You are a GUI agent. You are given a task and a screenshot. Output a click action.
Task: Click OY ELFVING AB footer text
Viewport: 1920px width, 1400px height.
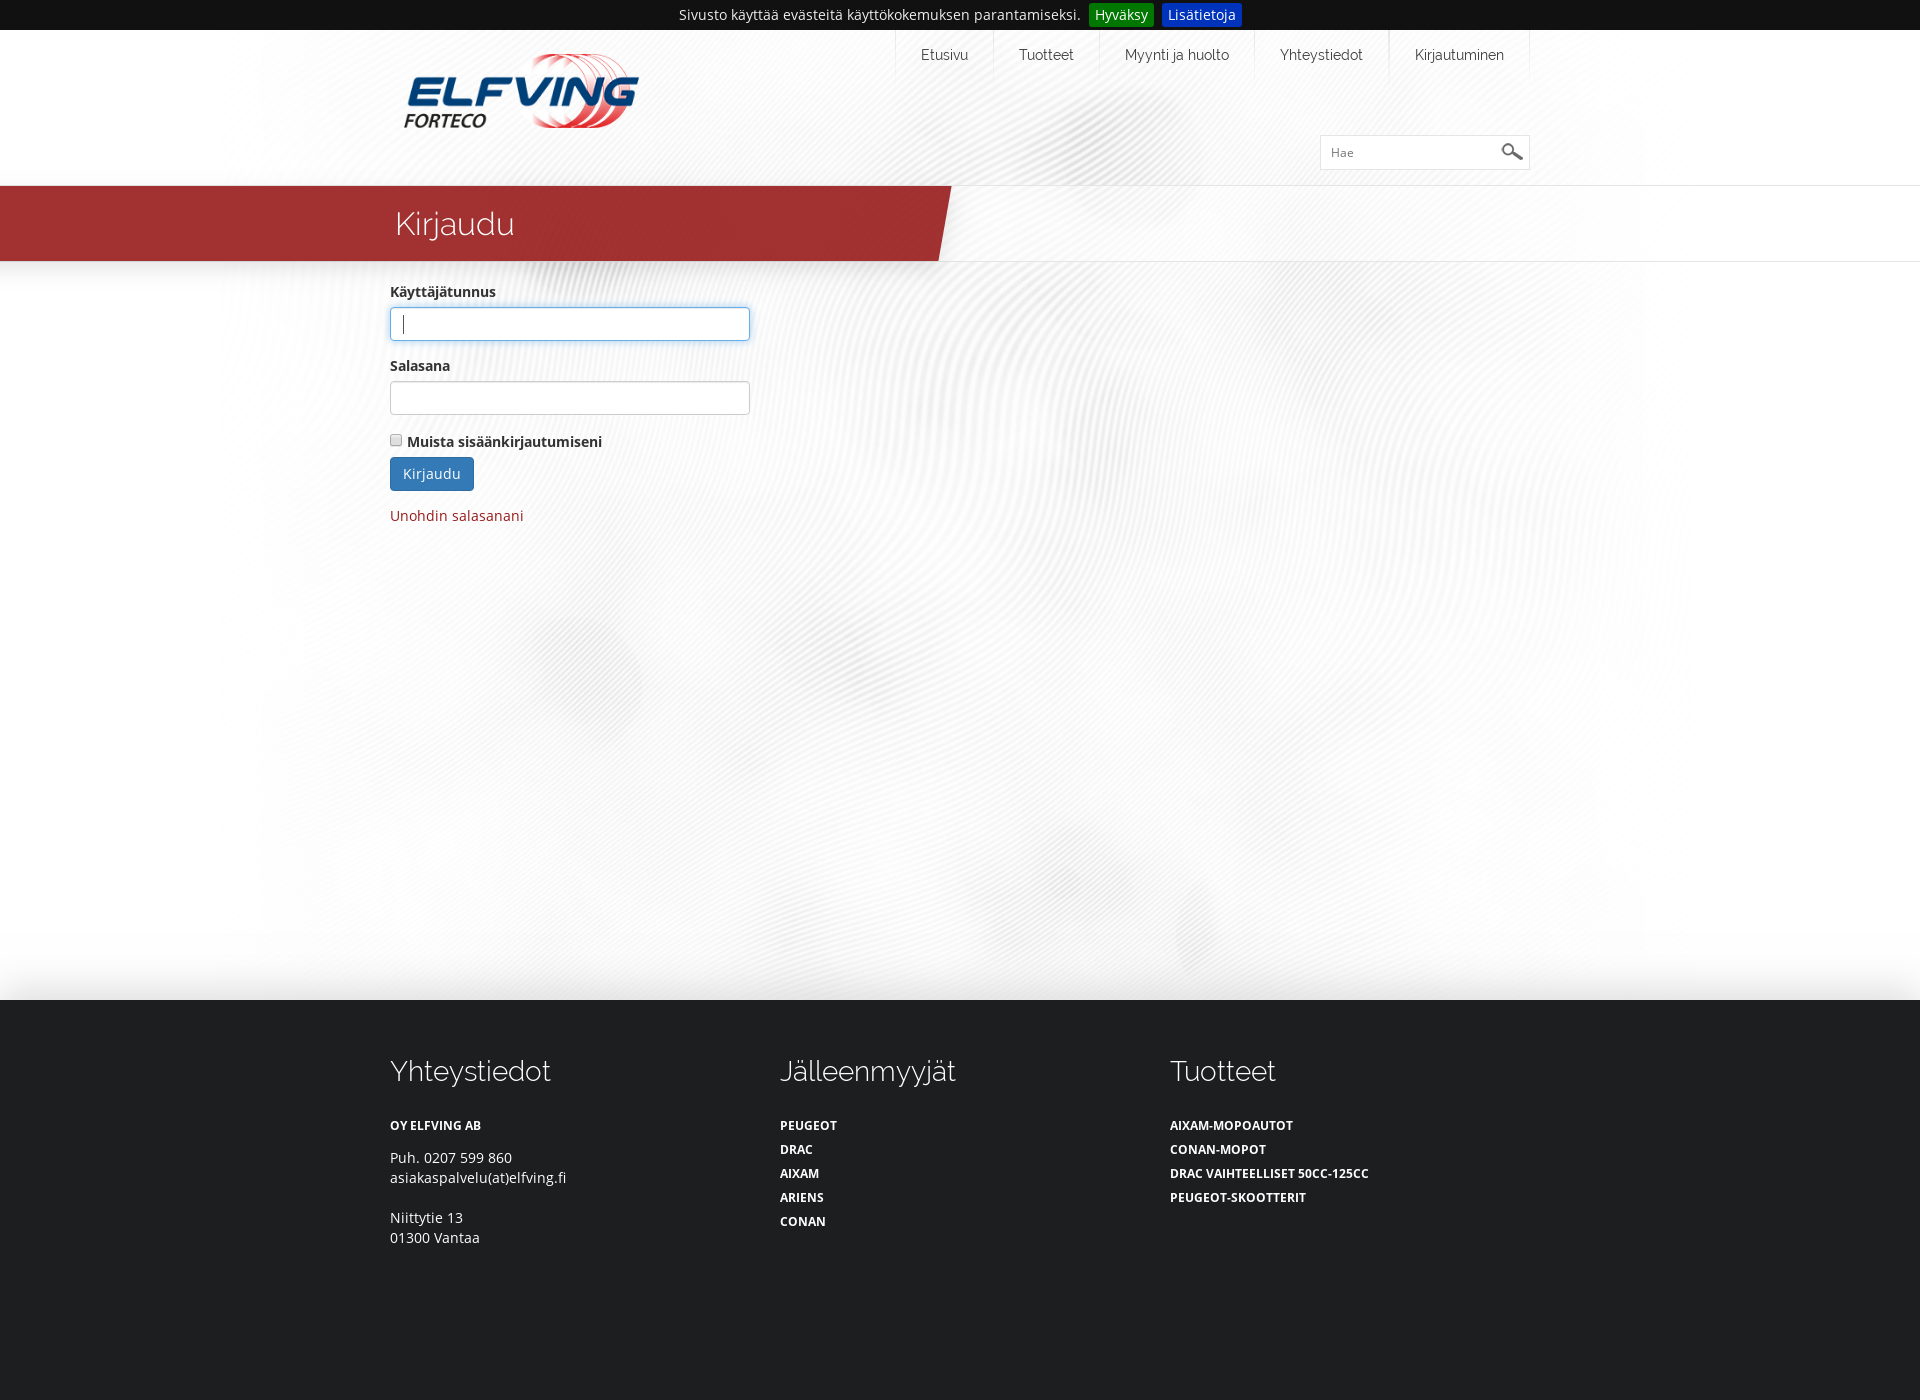click(435, 1126)
